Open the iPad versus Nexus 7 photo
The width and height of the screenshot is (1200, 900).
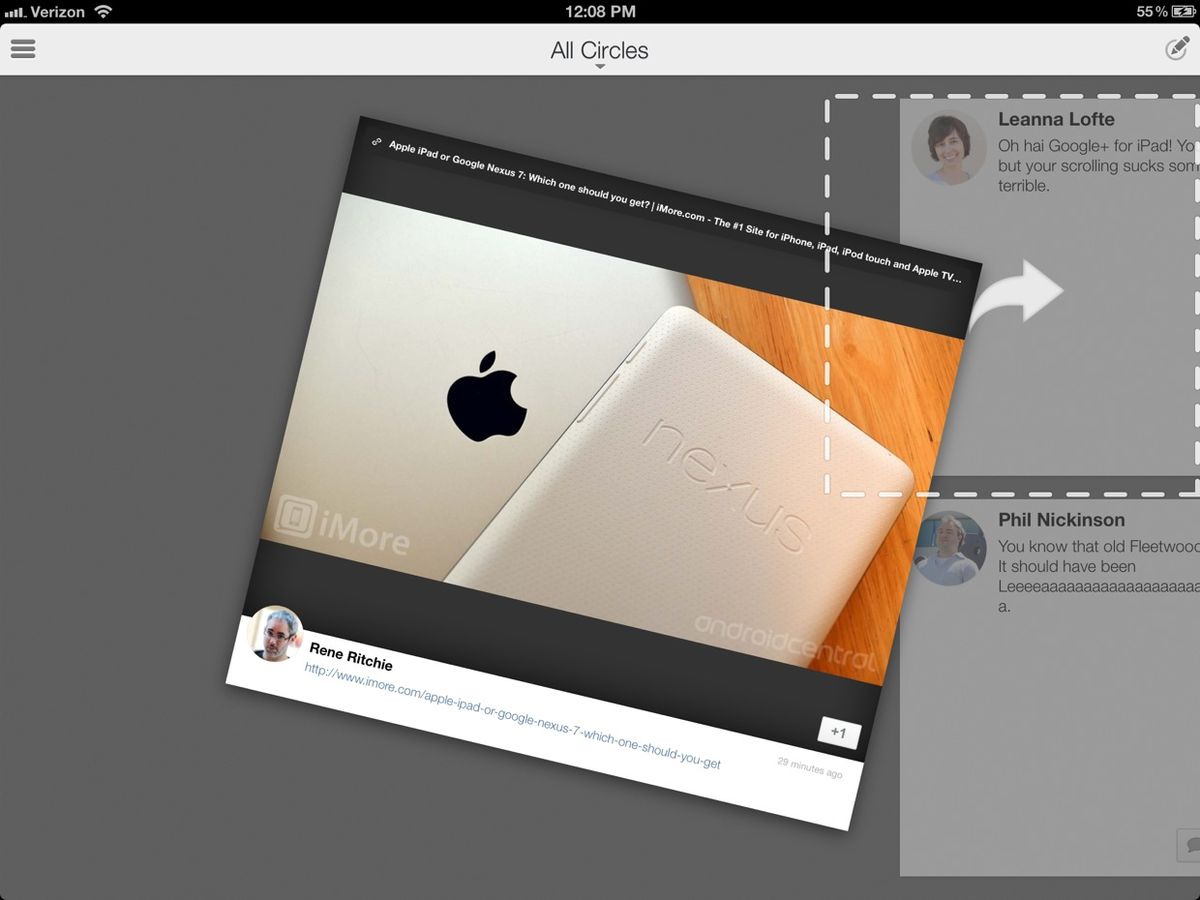point(600,420)
